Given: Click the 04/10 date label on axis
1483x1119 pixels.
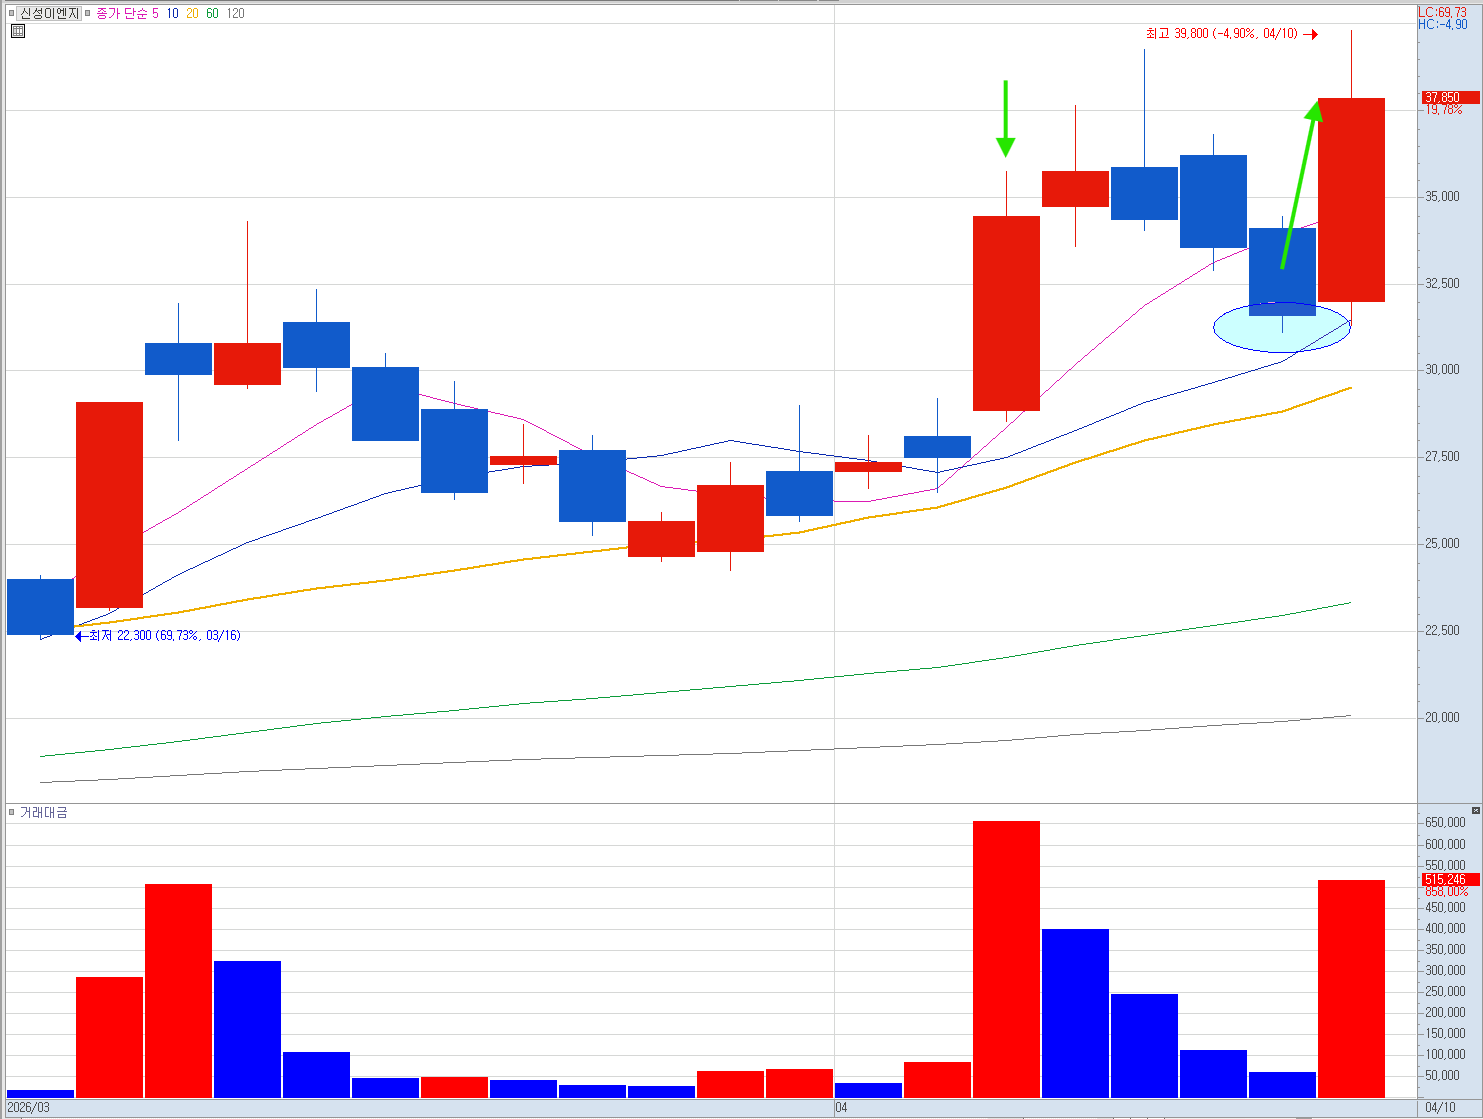Looking at the screenshot, I should [1440, 1107].
